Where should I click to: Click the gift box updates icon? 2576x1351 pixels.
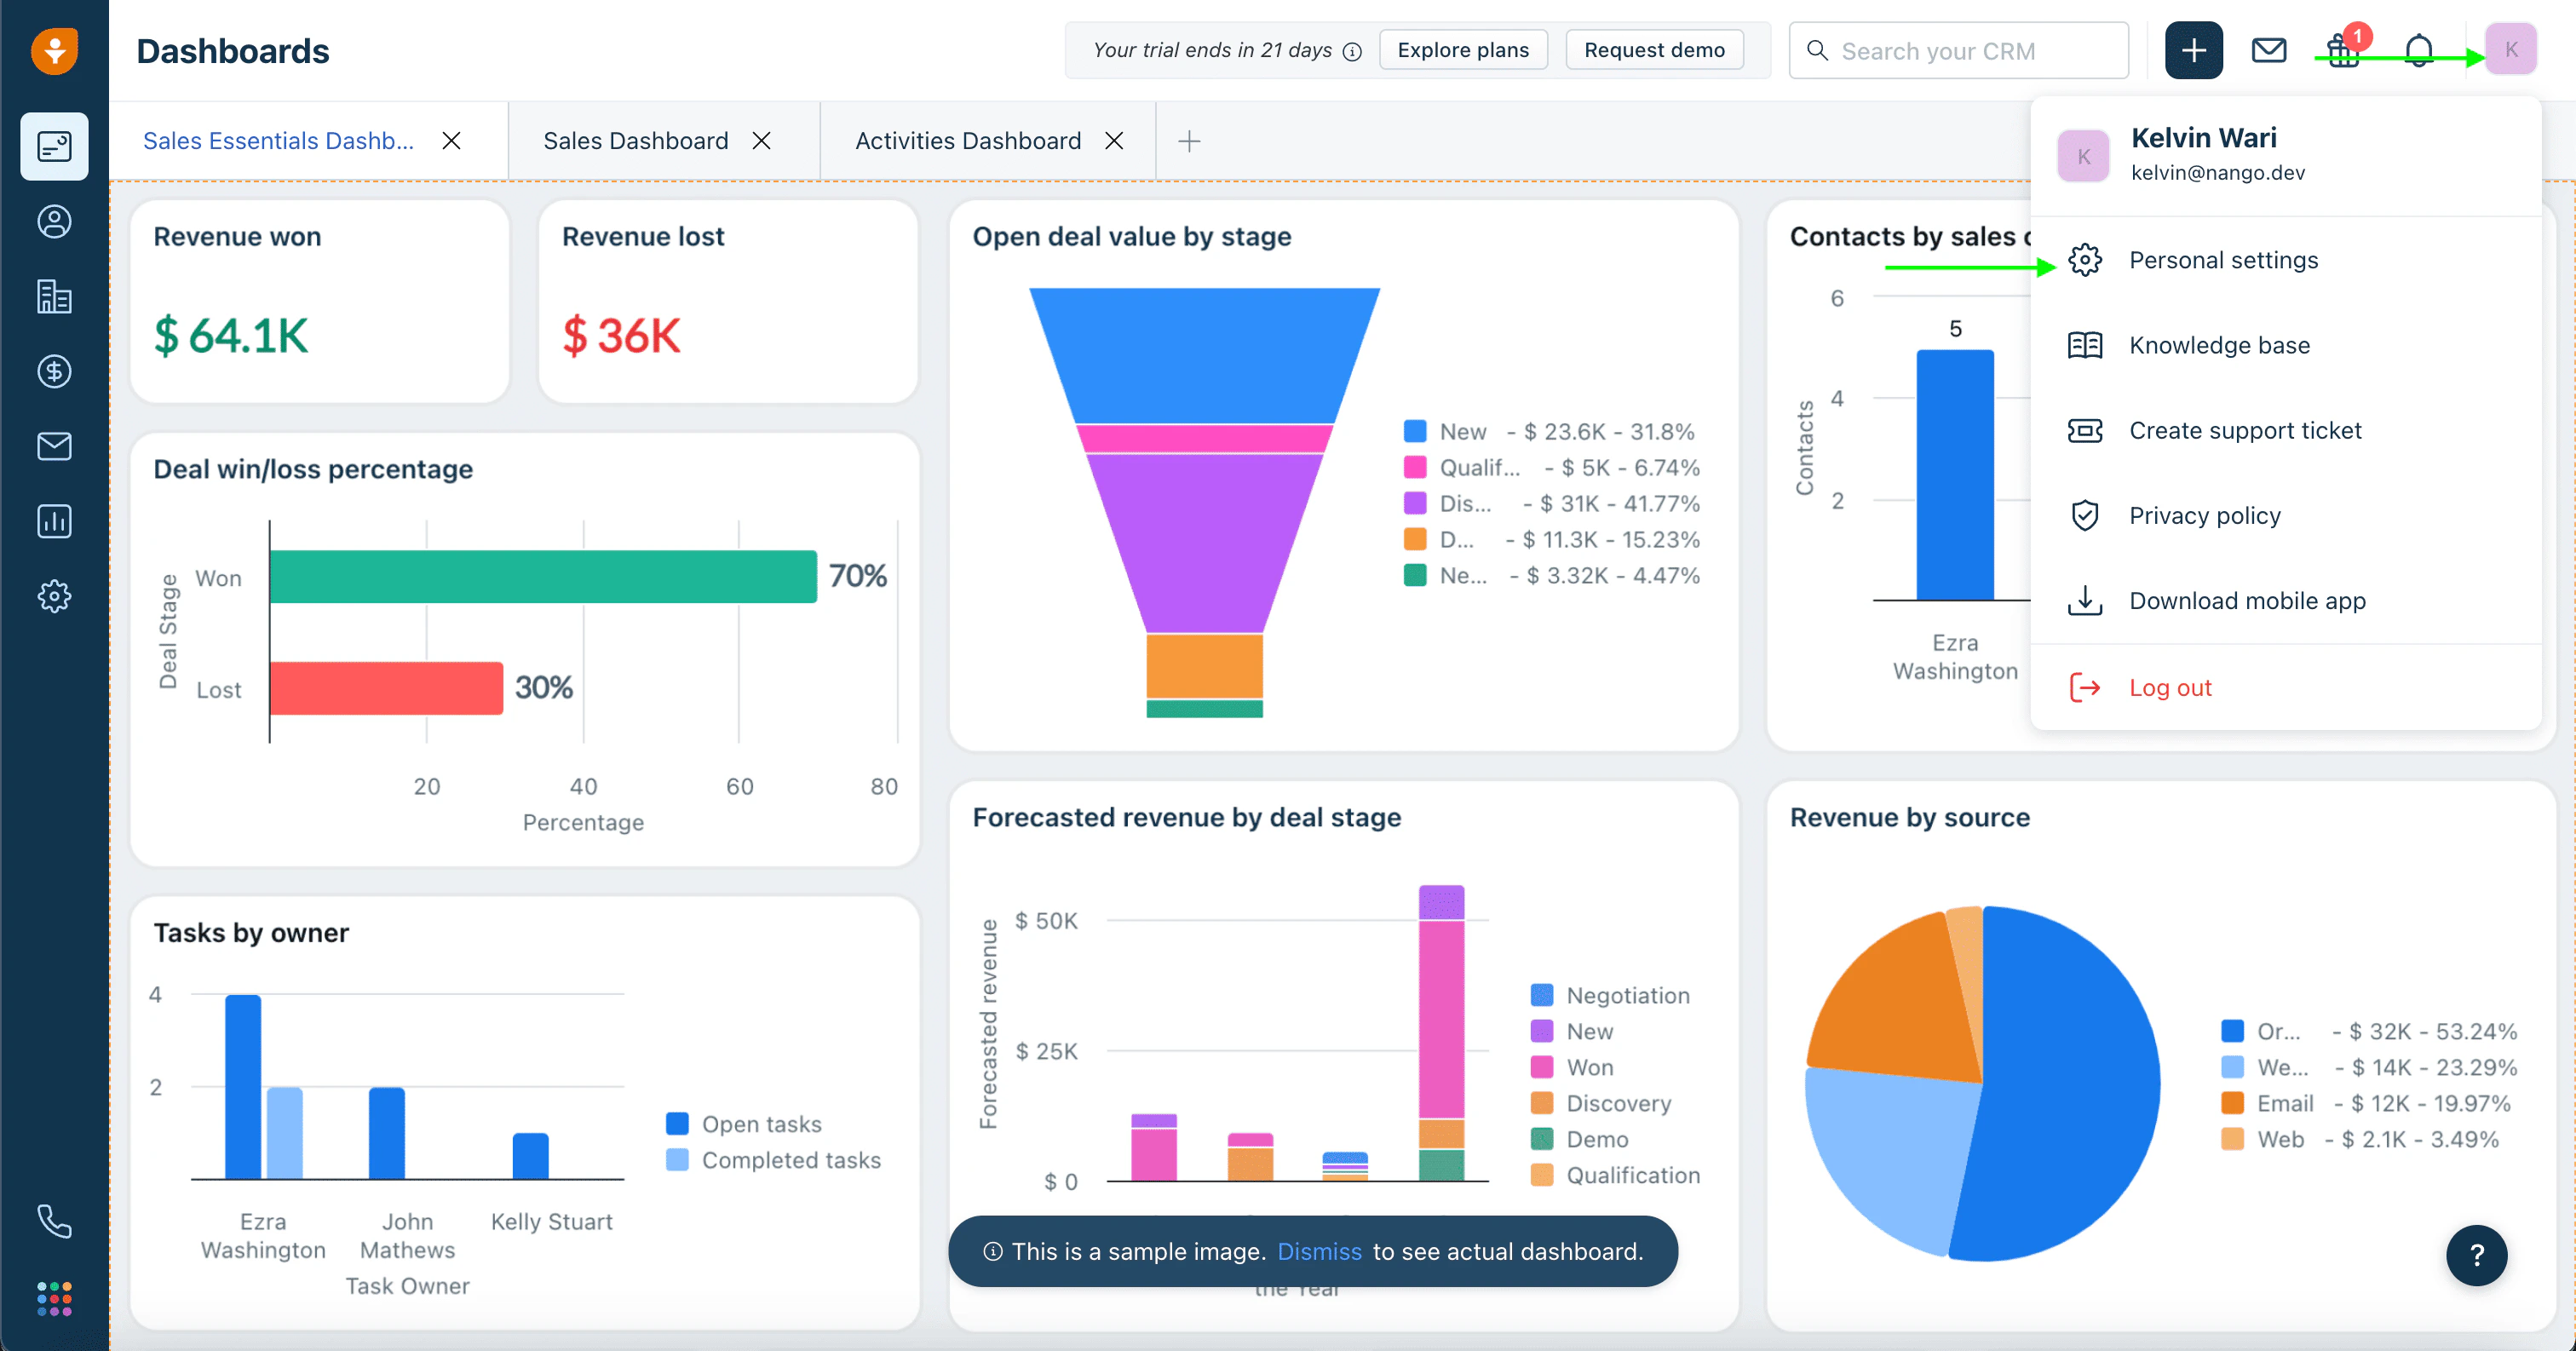tap(2342, 50)
